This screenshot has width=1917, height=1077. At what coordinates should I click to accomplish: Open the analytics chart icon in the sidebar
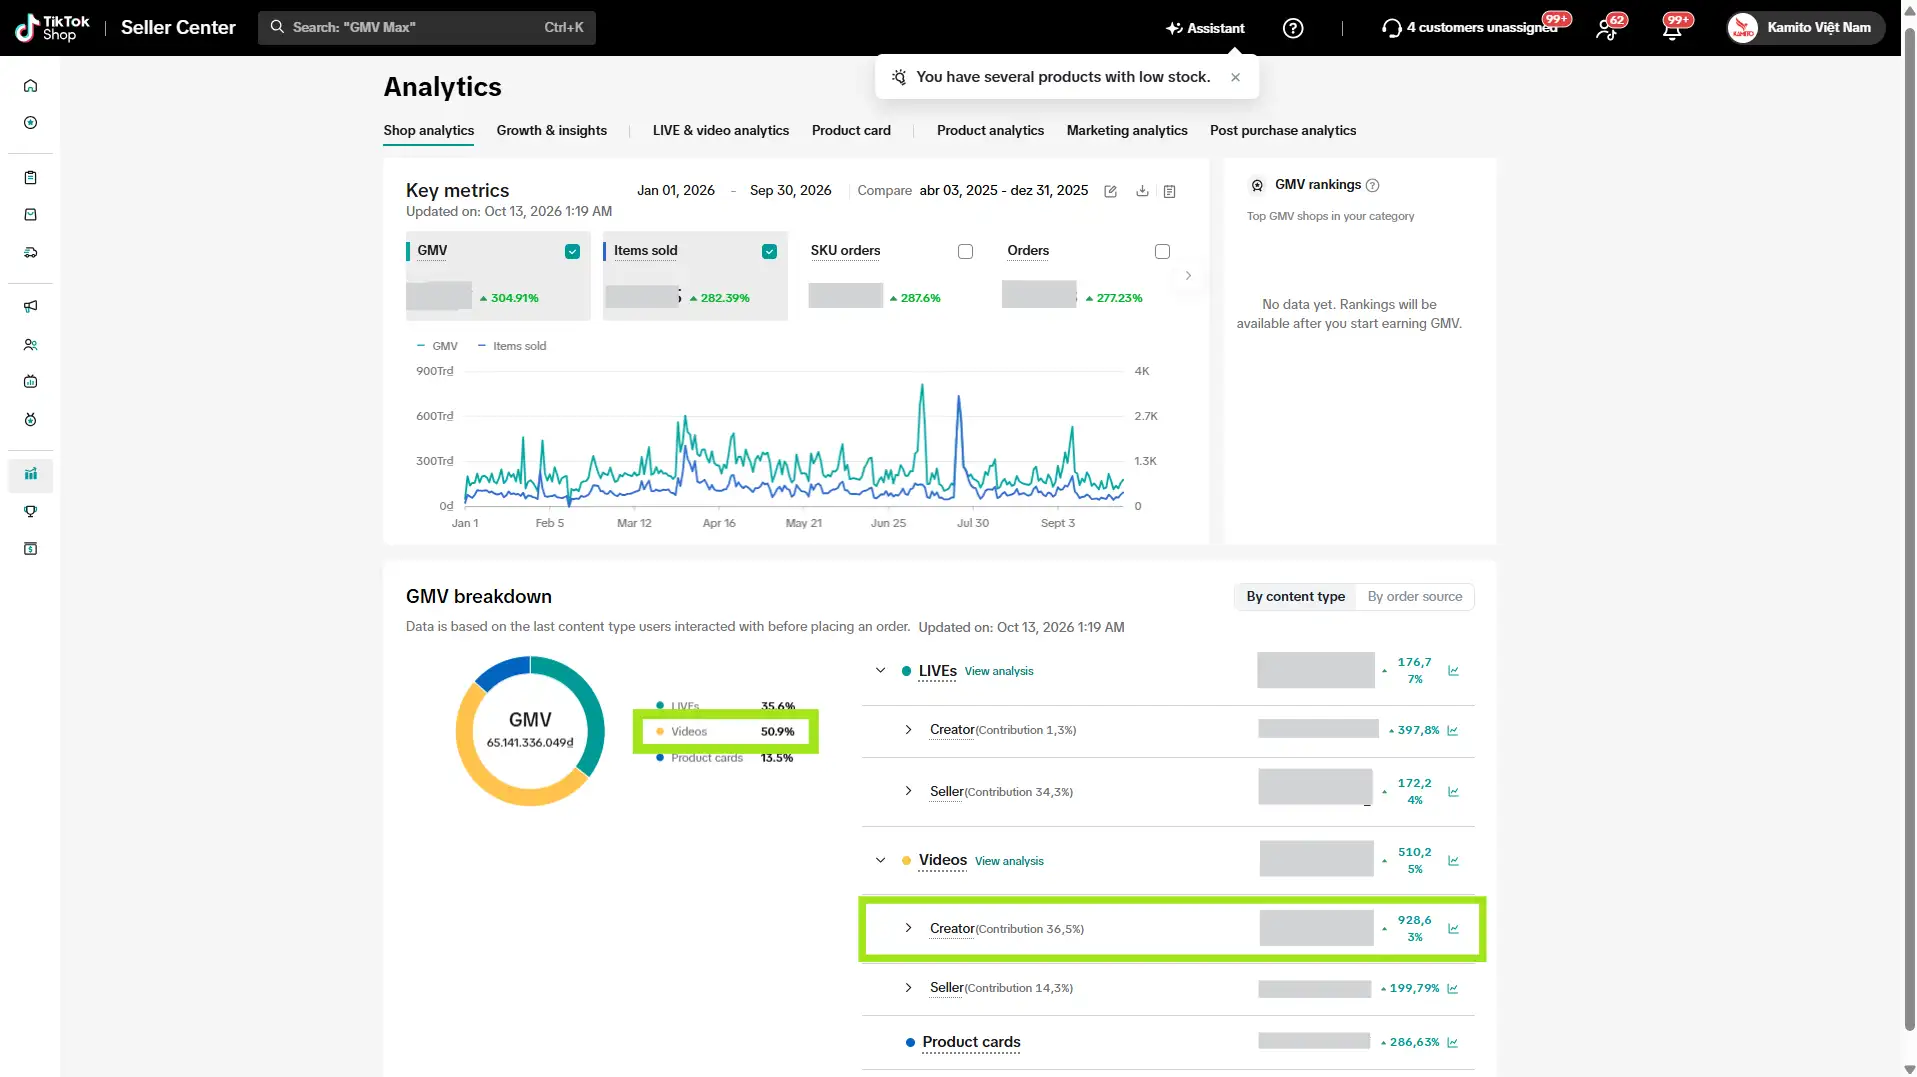31,474
